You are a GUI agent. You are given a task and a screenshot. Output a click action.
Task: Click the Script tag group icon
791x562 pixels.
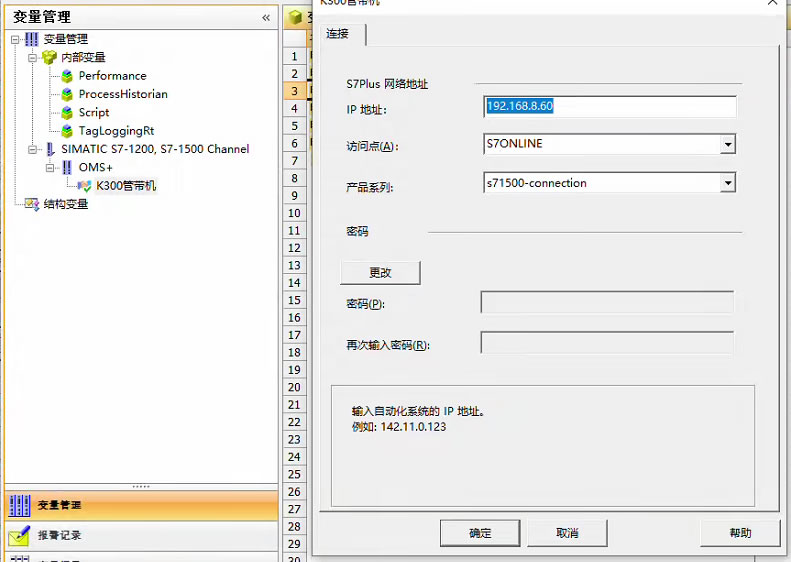pos(67,113)
